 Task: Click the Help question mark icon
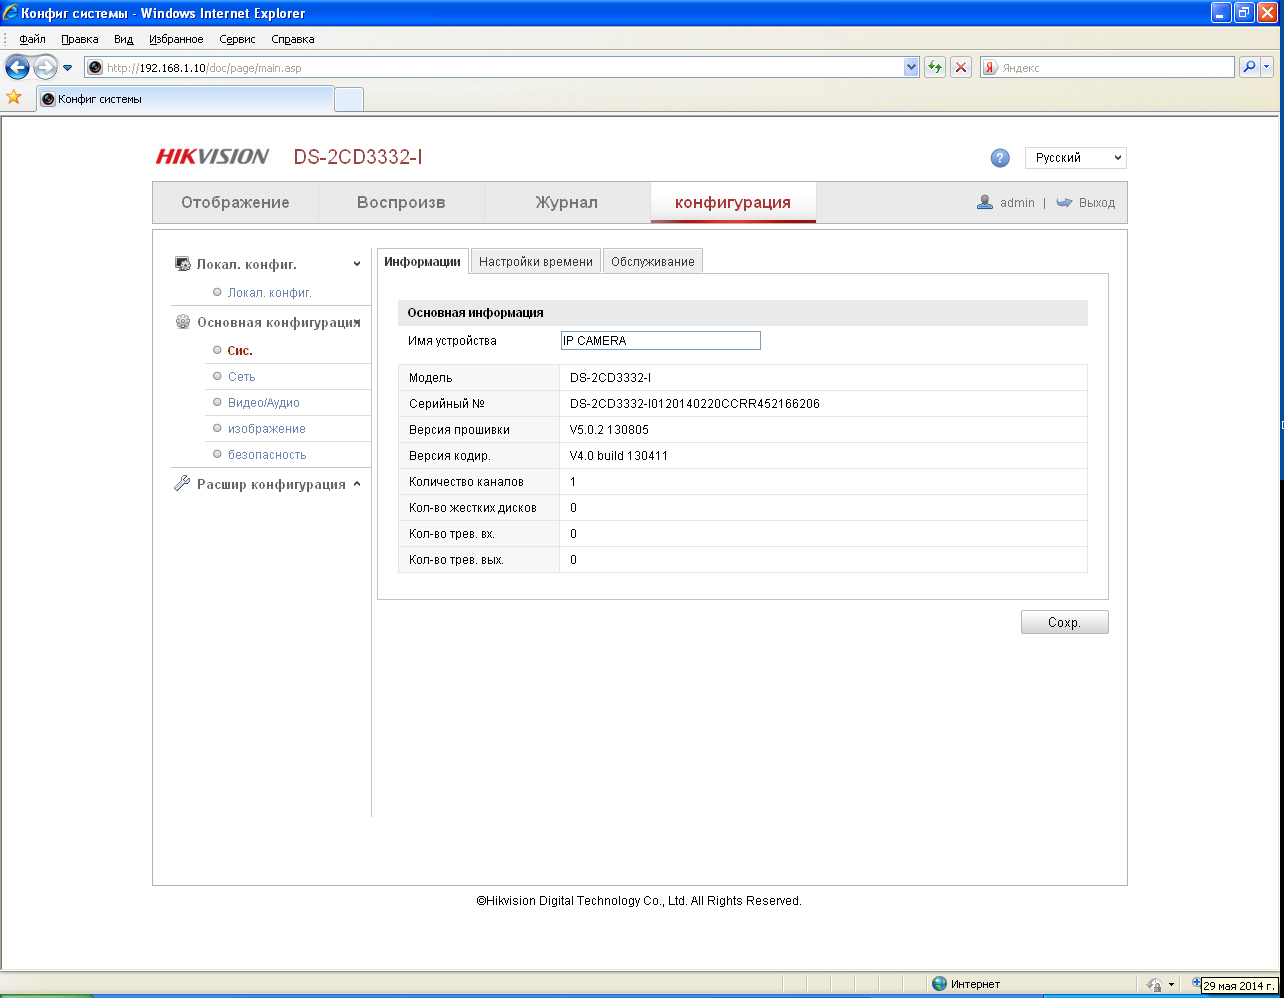[1000, 158]
